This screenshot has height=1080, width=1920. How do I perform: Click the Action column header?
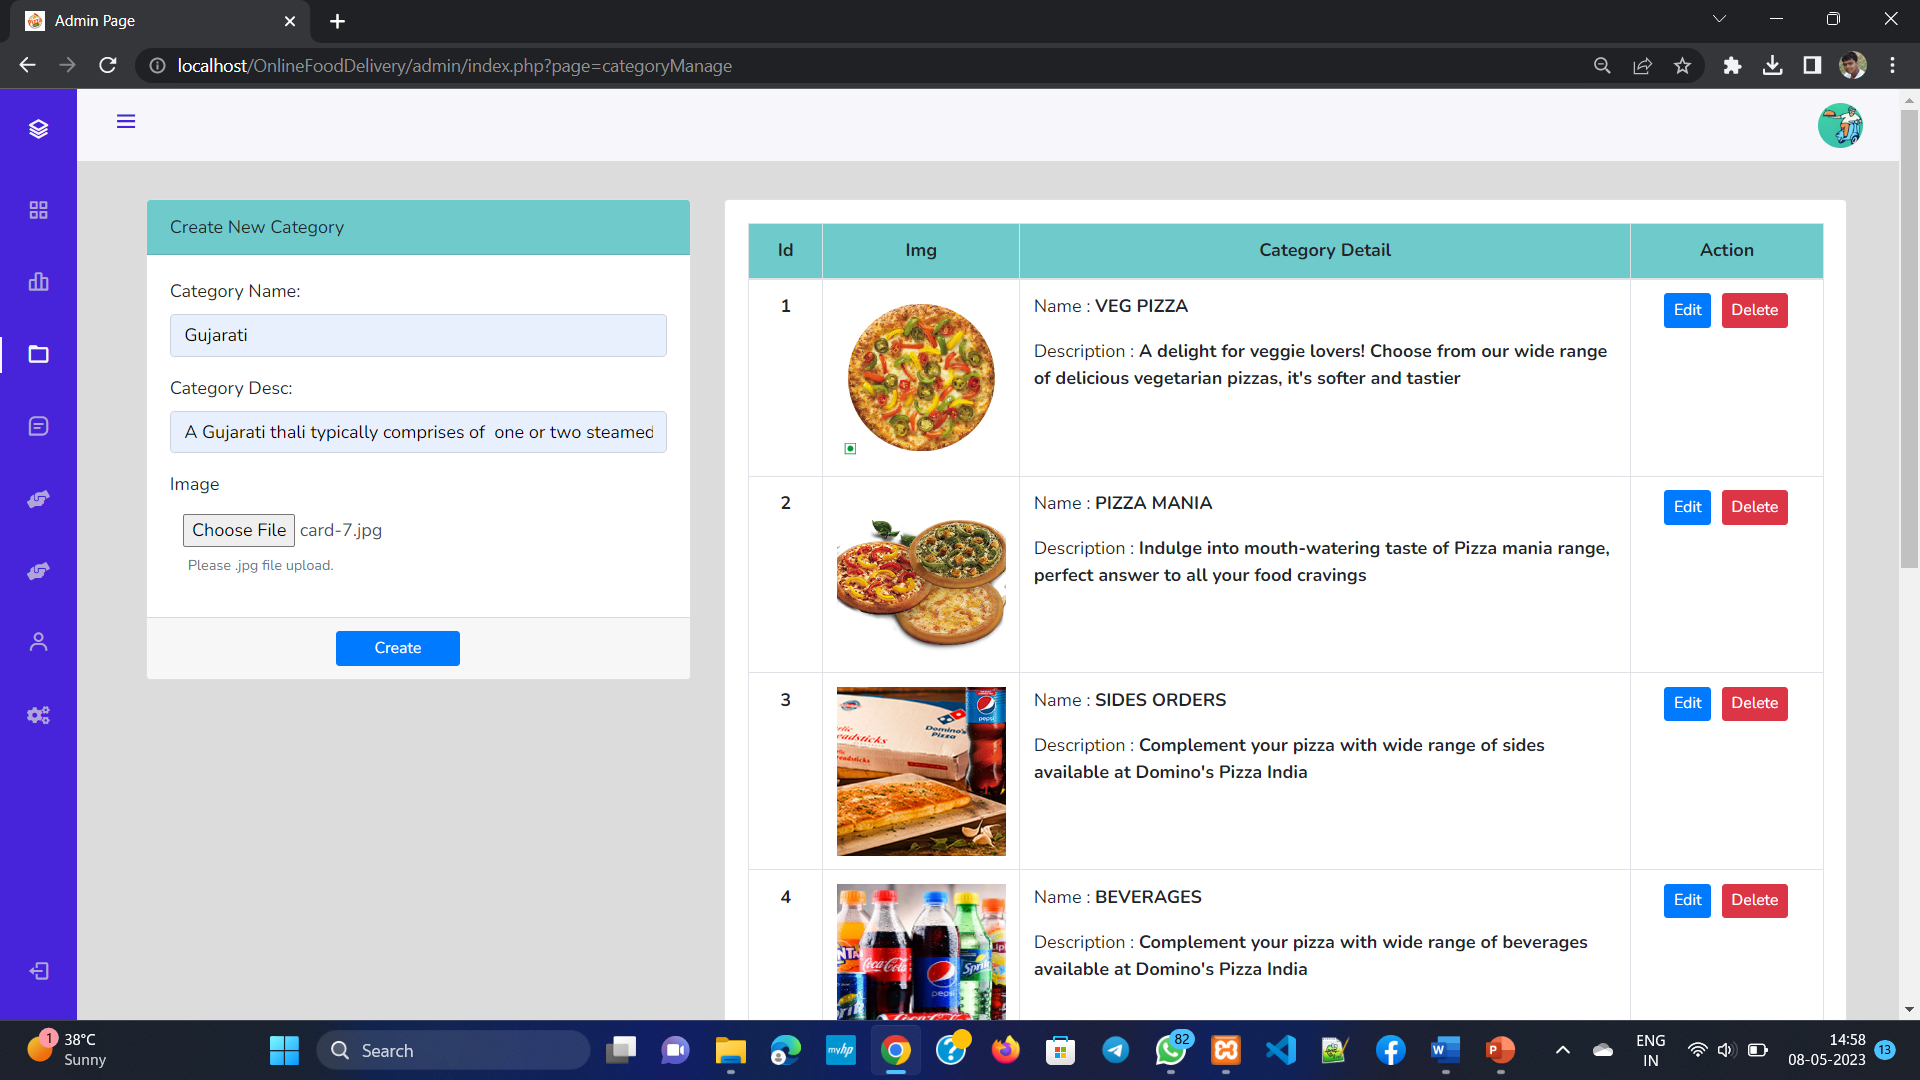click(1726, 250)
